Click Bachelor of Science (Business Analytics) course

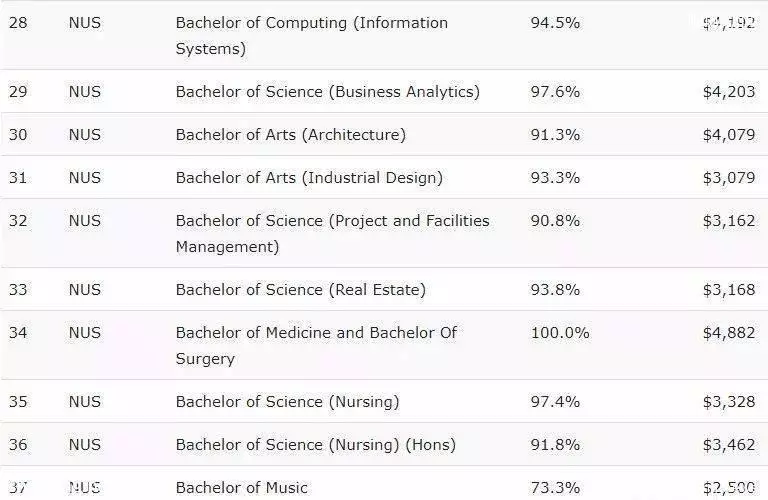point(328,92)
